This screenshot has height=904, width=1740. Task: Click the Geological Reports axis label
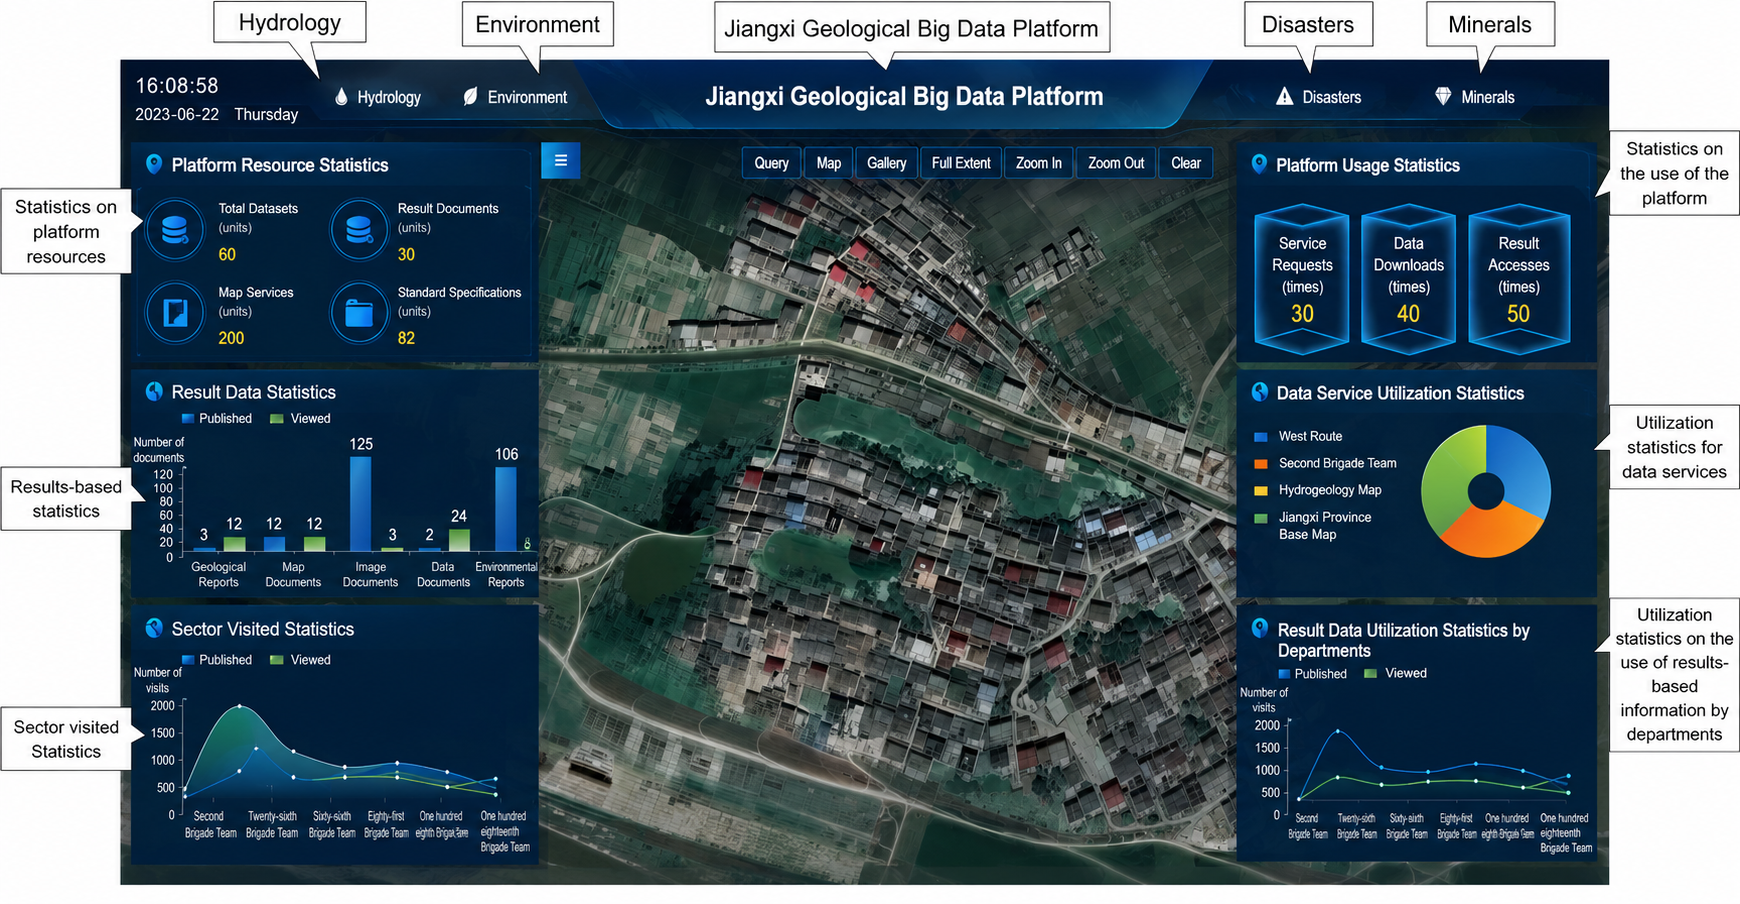pyautogui.click(x=218, y=574)
